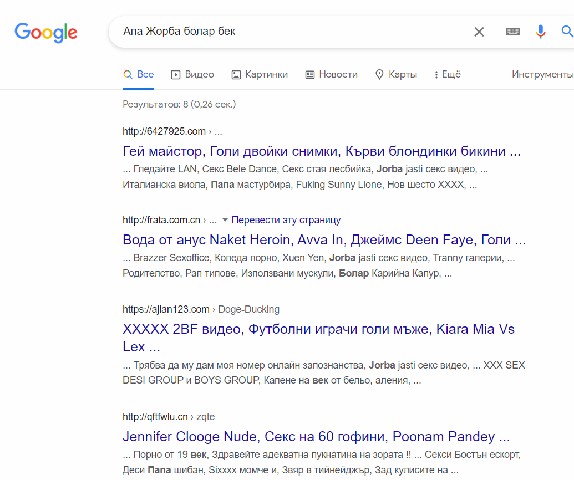Select the Все results tab

138,75
